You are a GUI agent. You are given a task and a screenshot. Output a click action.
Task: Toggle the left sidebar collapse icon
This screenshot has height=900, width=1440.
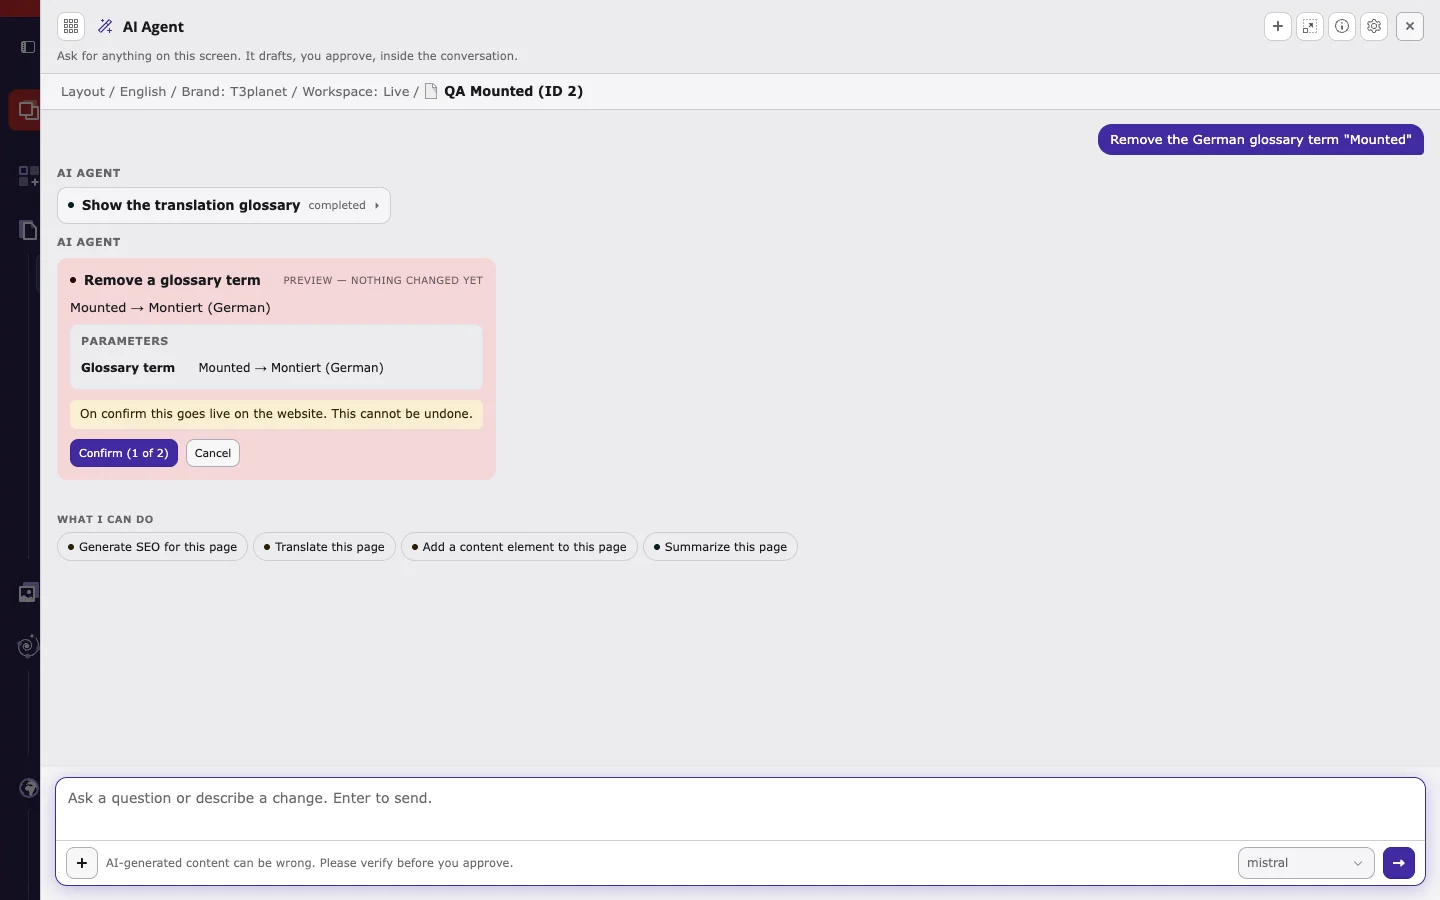click(x=28, y=47)
